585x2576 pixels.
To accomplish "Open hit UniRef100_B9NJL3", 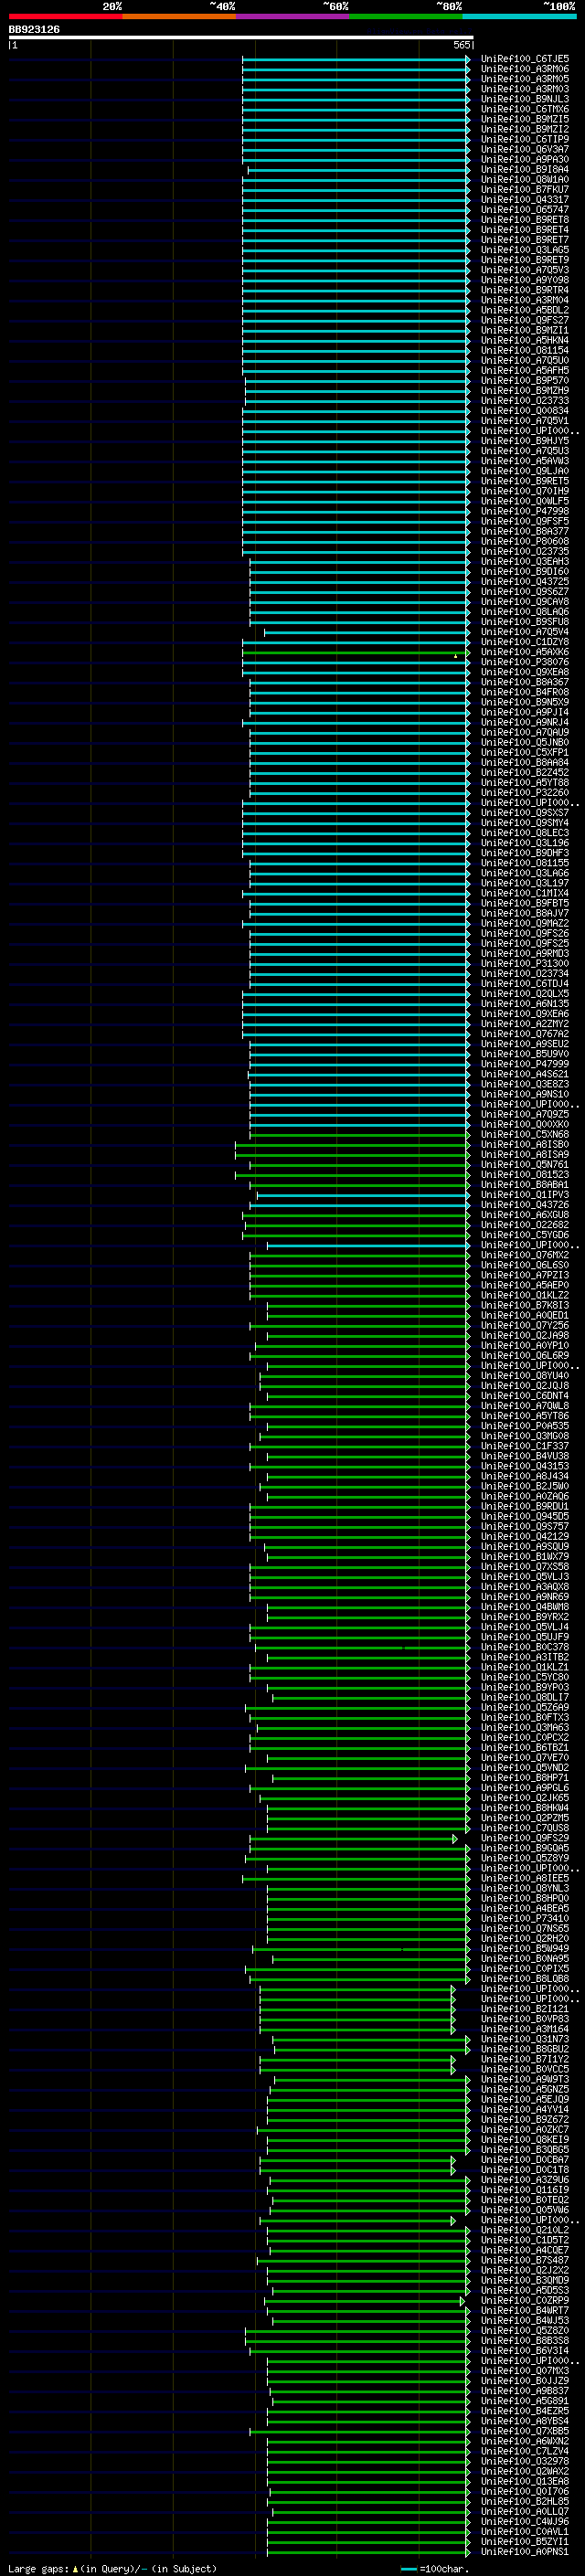I will (x=525, y=99).
